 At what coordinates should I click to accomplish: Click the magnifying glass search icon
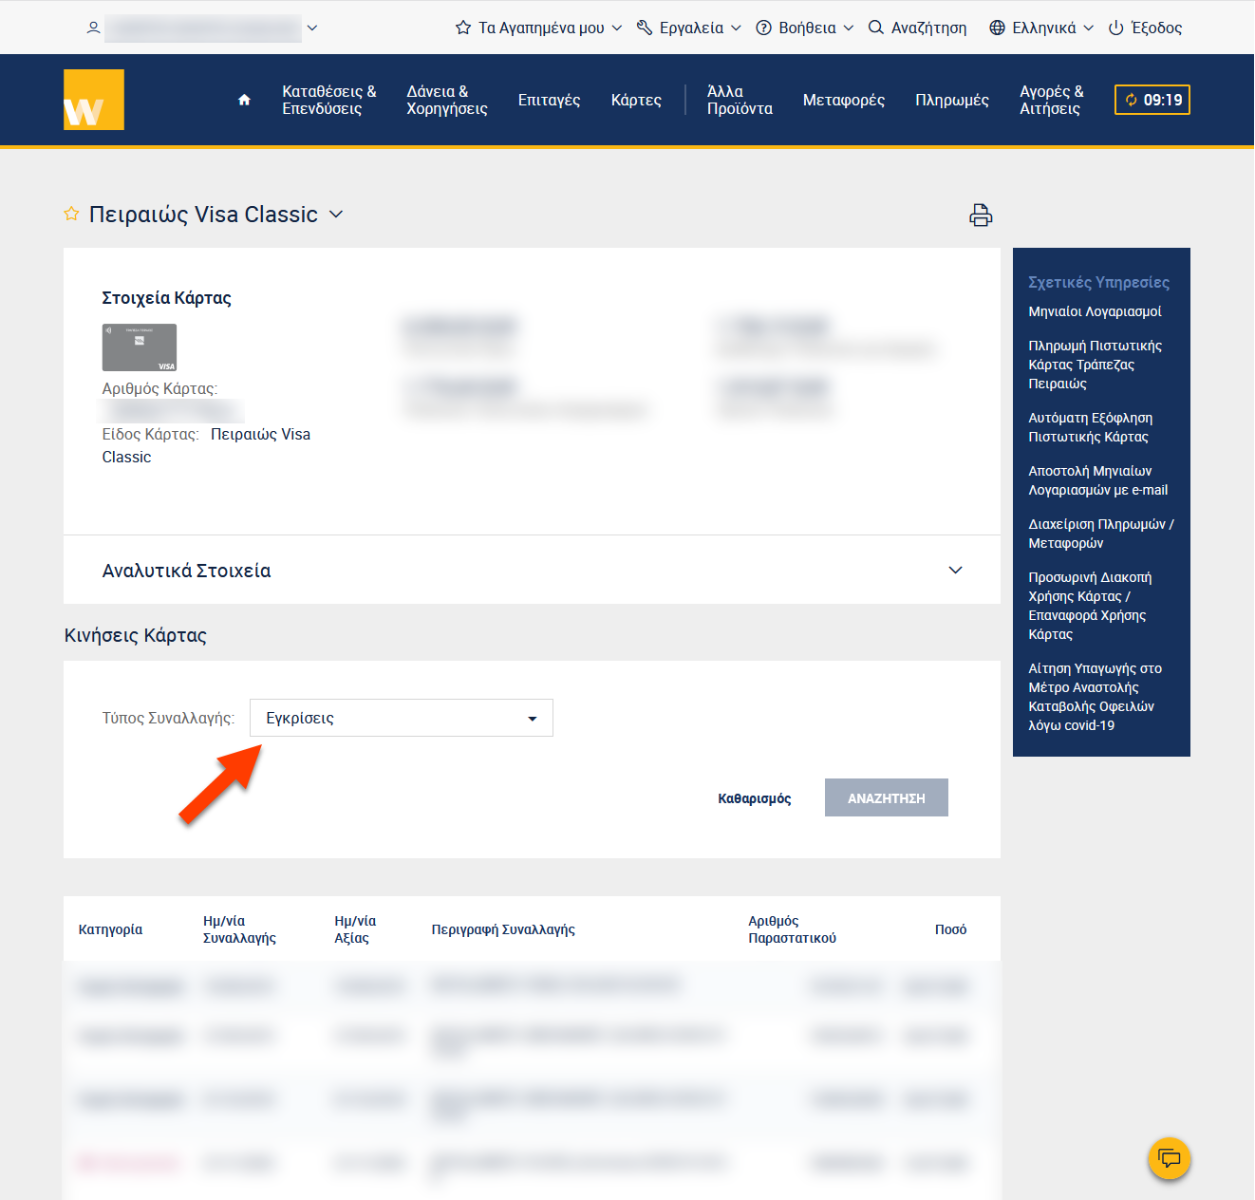coord(876,28)
